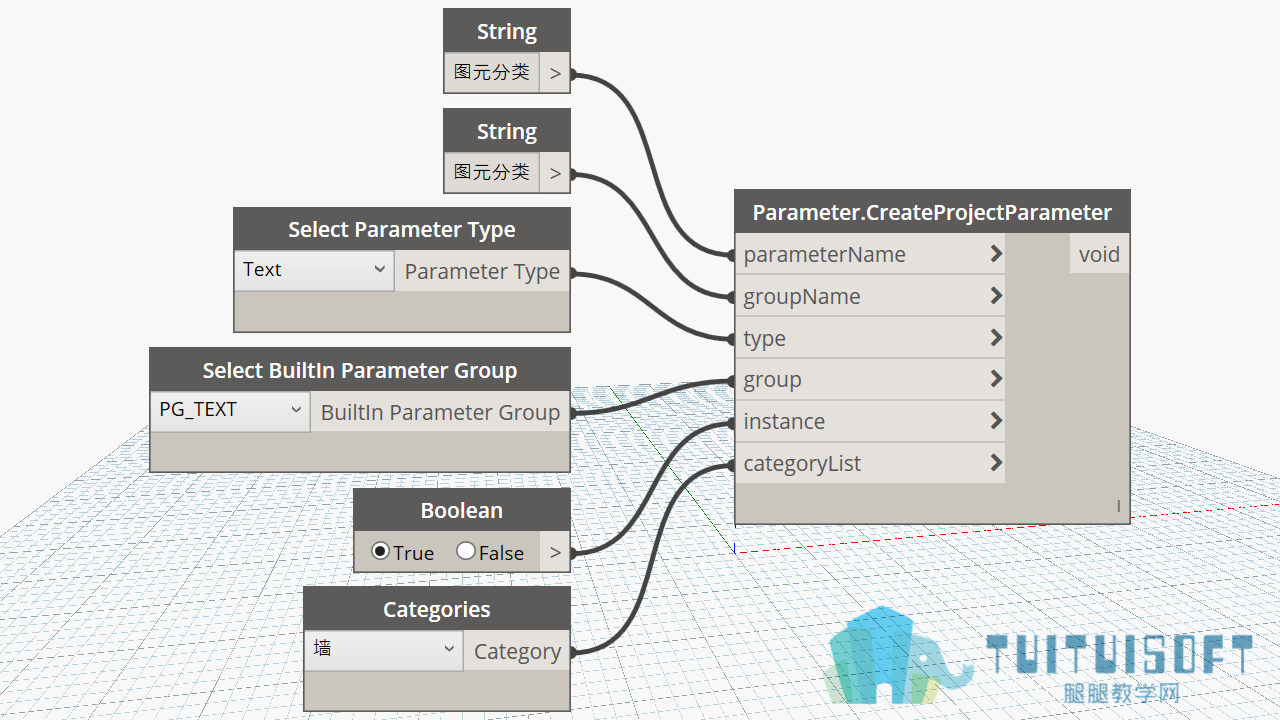Viewport: 1280px width, 720px height.
Task: Select the Select BuiltIn Parameter Group header
Action: click(360, 370)
